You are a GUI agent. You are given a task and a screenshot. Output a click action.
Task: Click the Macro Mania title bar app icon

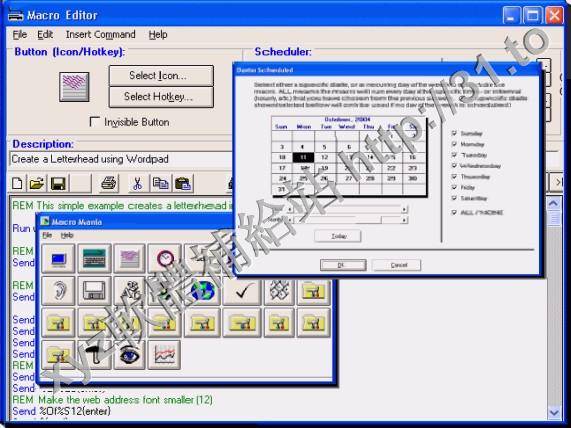45,221
